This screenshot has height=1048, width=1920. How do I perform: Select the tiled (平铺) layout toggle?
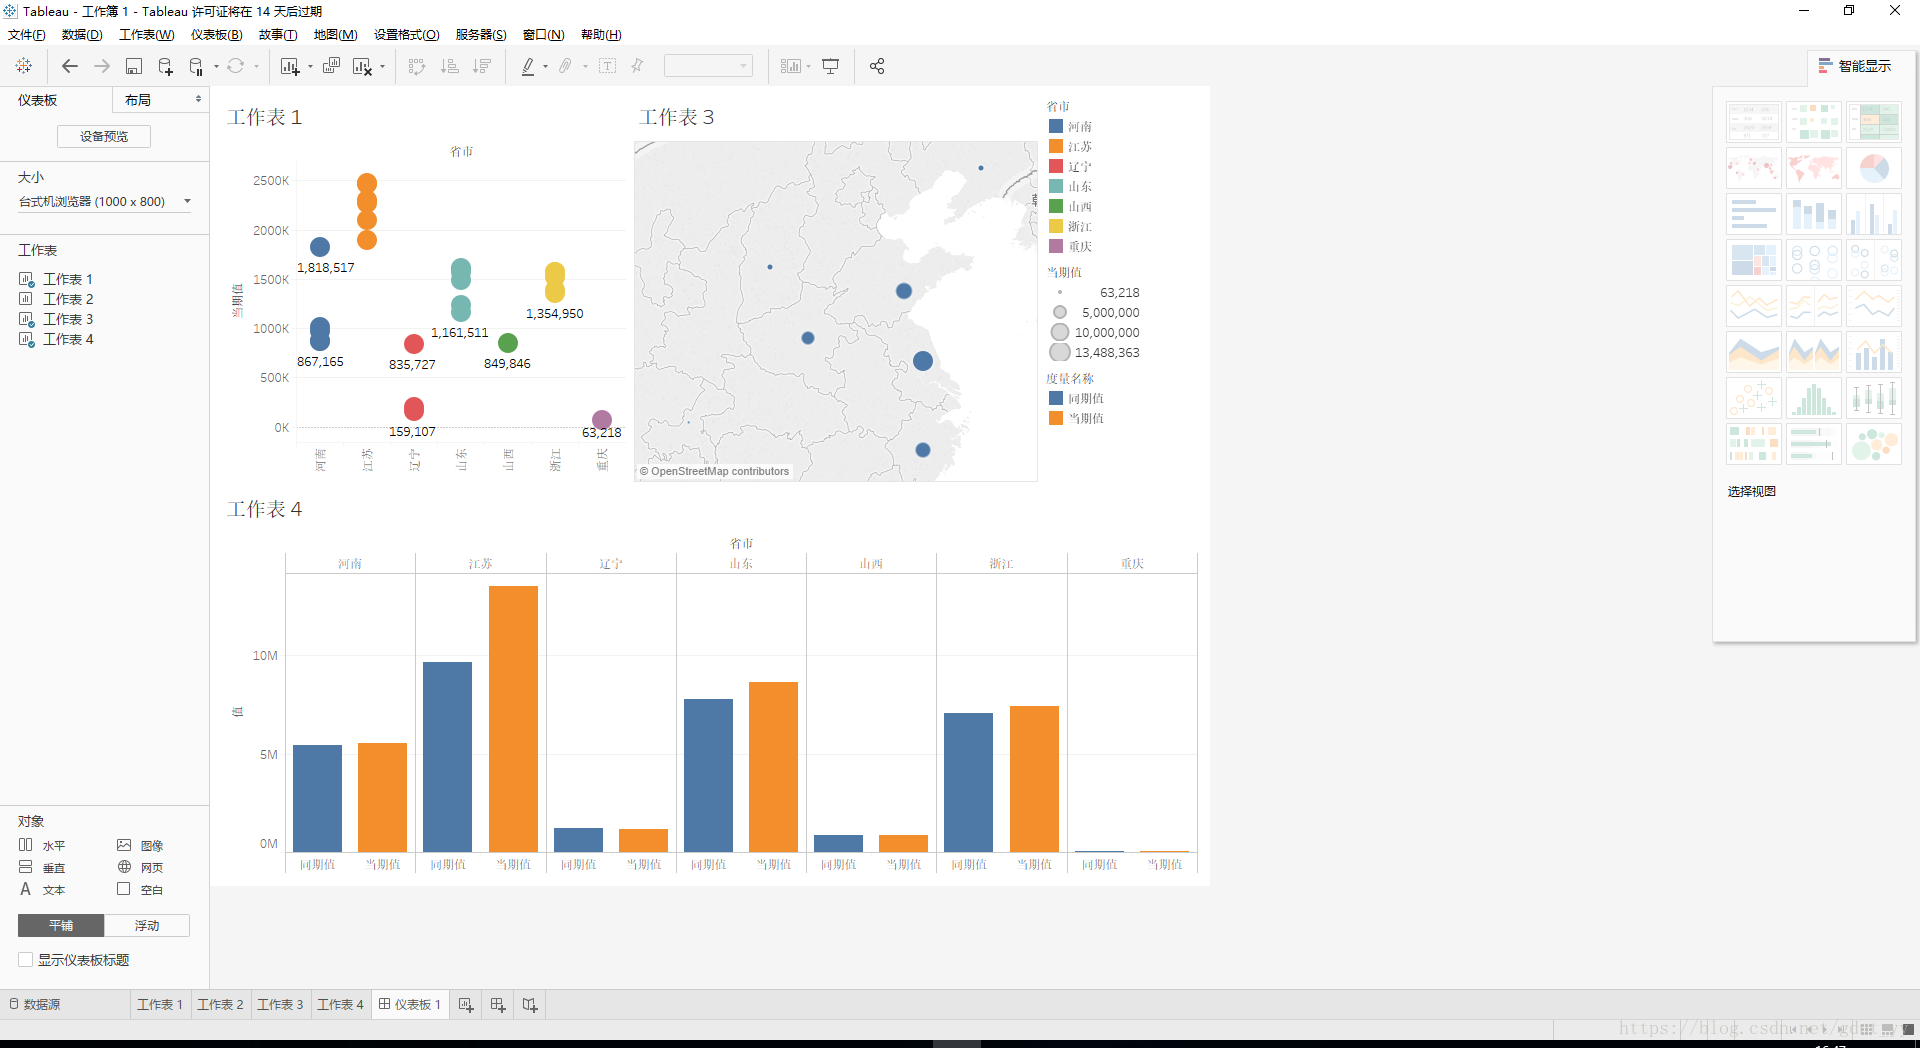(x=61, y=926)
